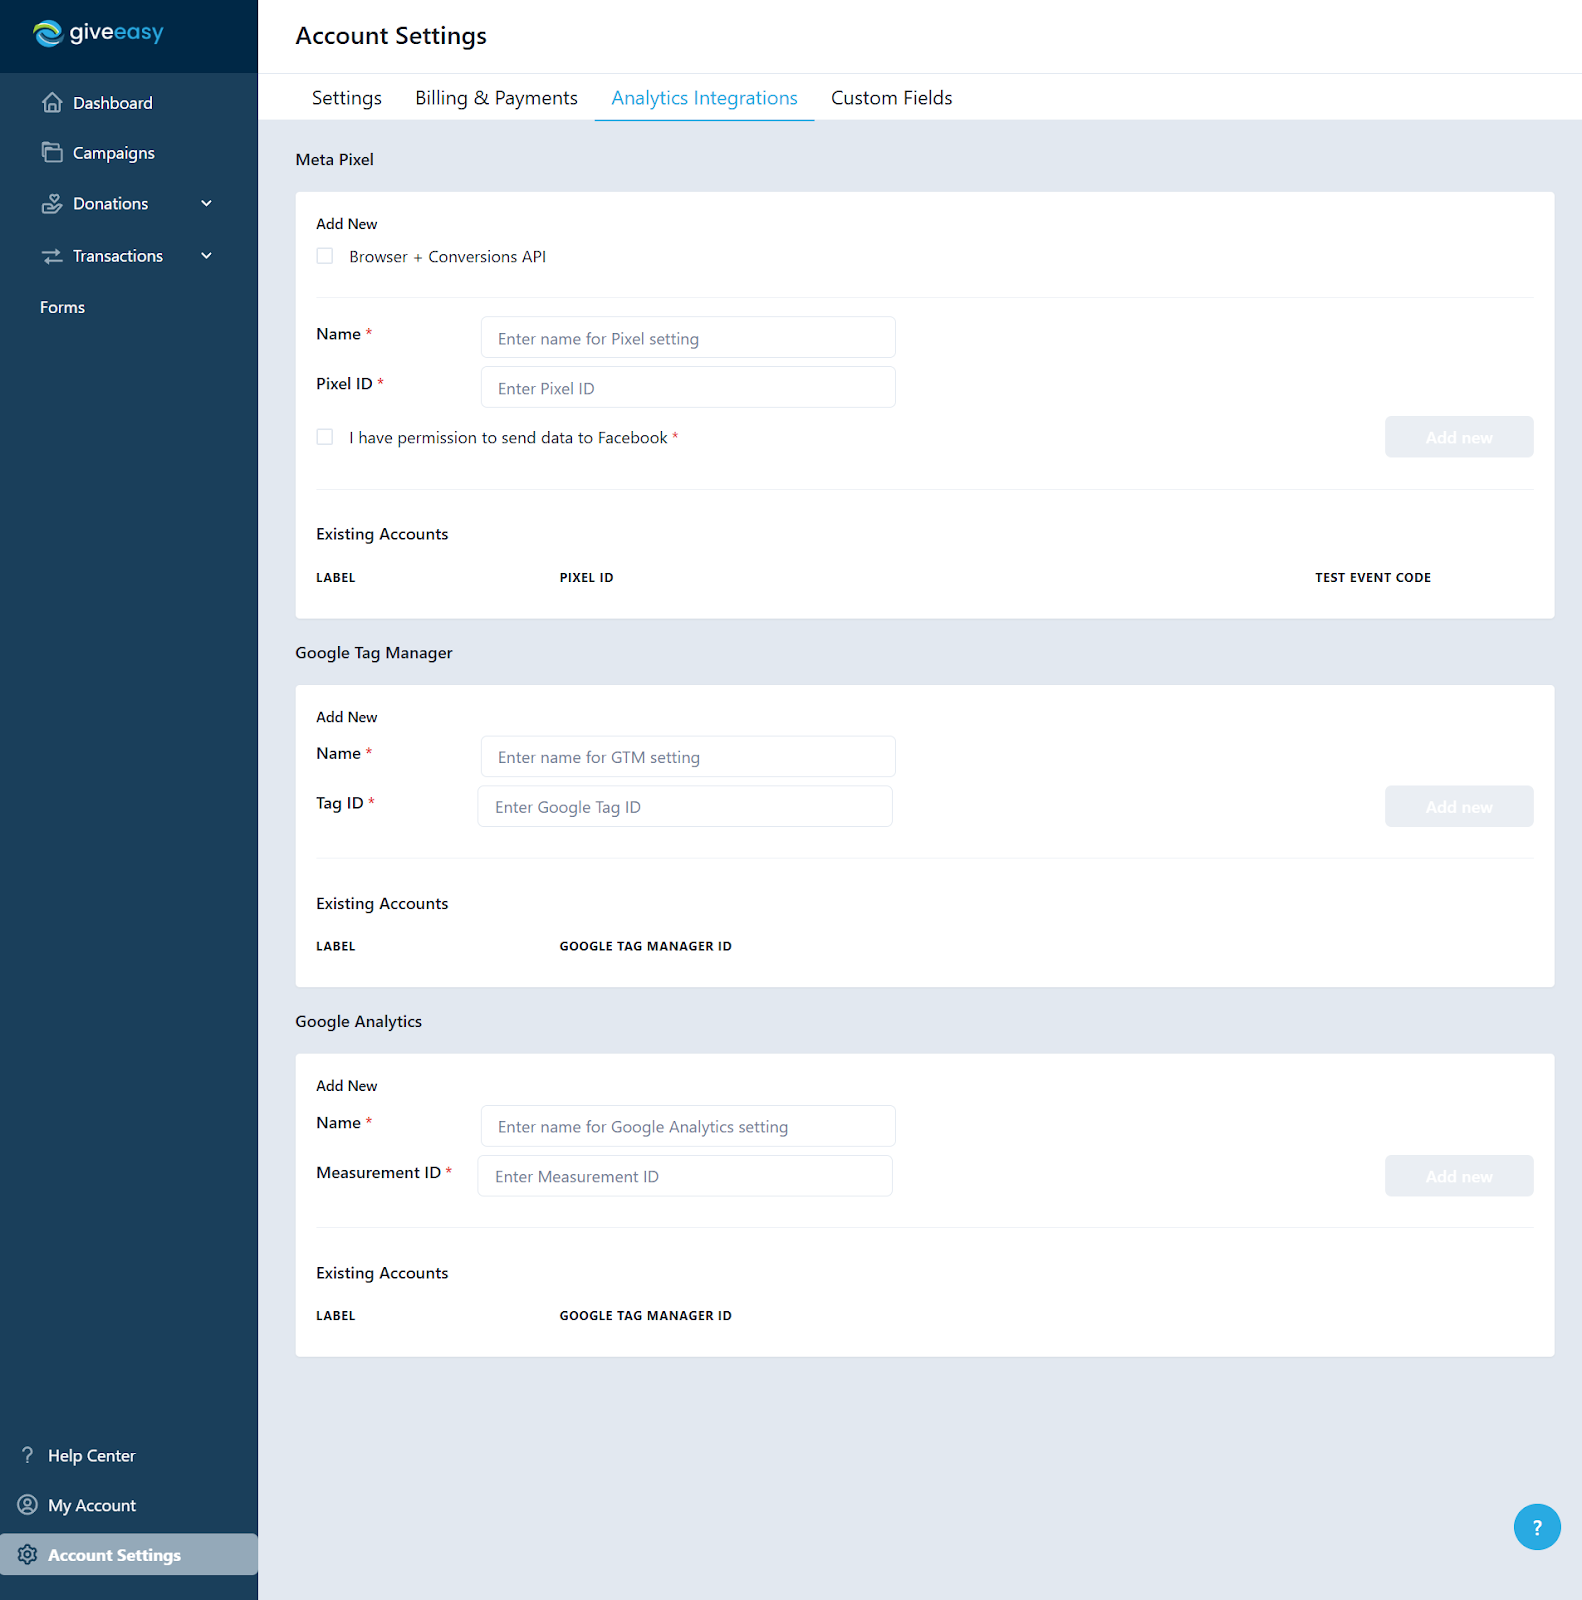Viewport: 1582px width, 1600px height.
Task: Select the Analytics Integrations tab
Action: tap(704, 98)
